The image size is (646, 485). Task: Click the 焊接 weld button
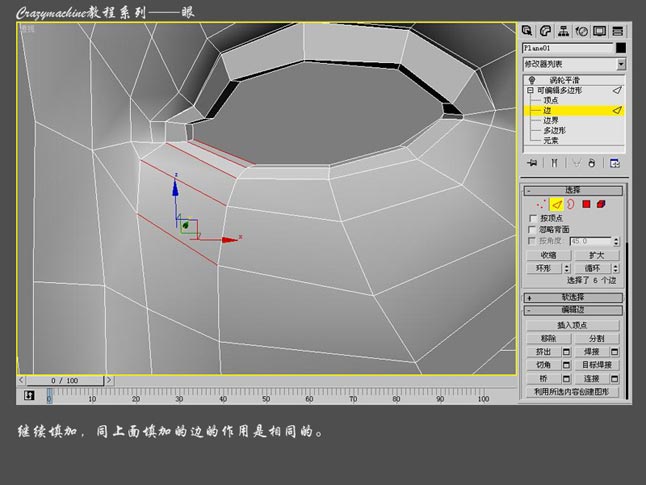tap(592, 352)
